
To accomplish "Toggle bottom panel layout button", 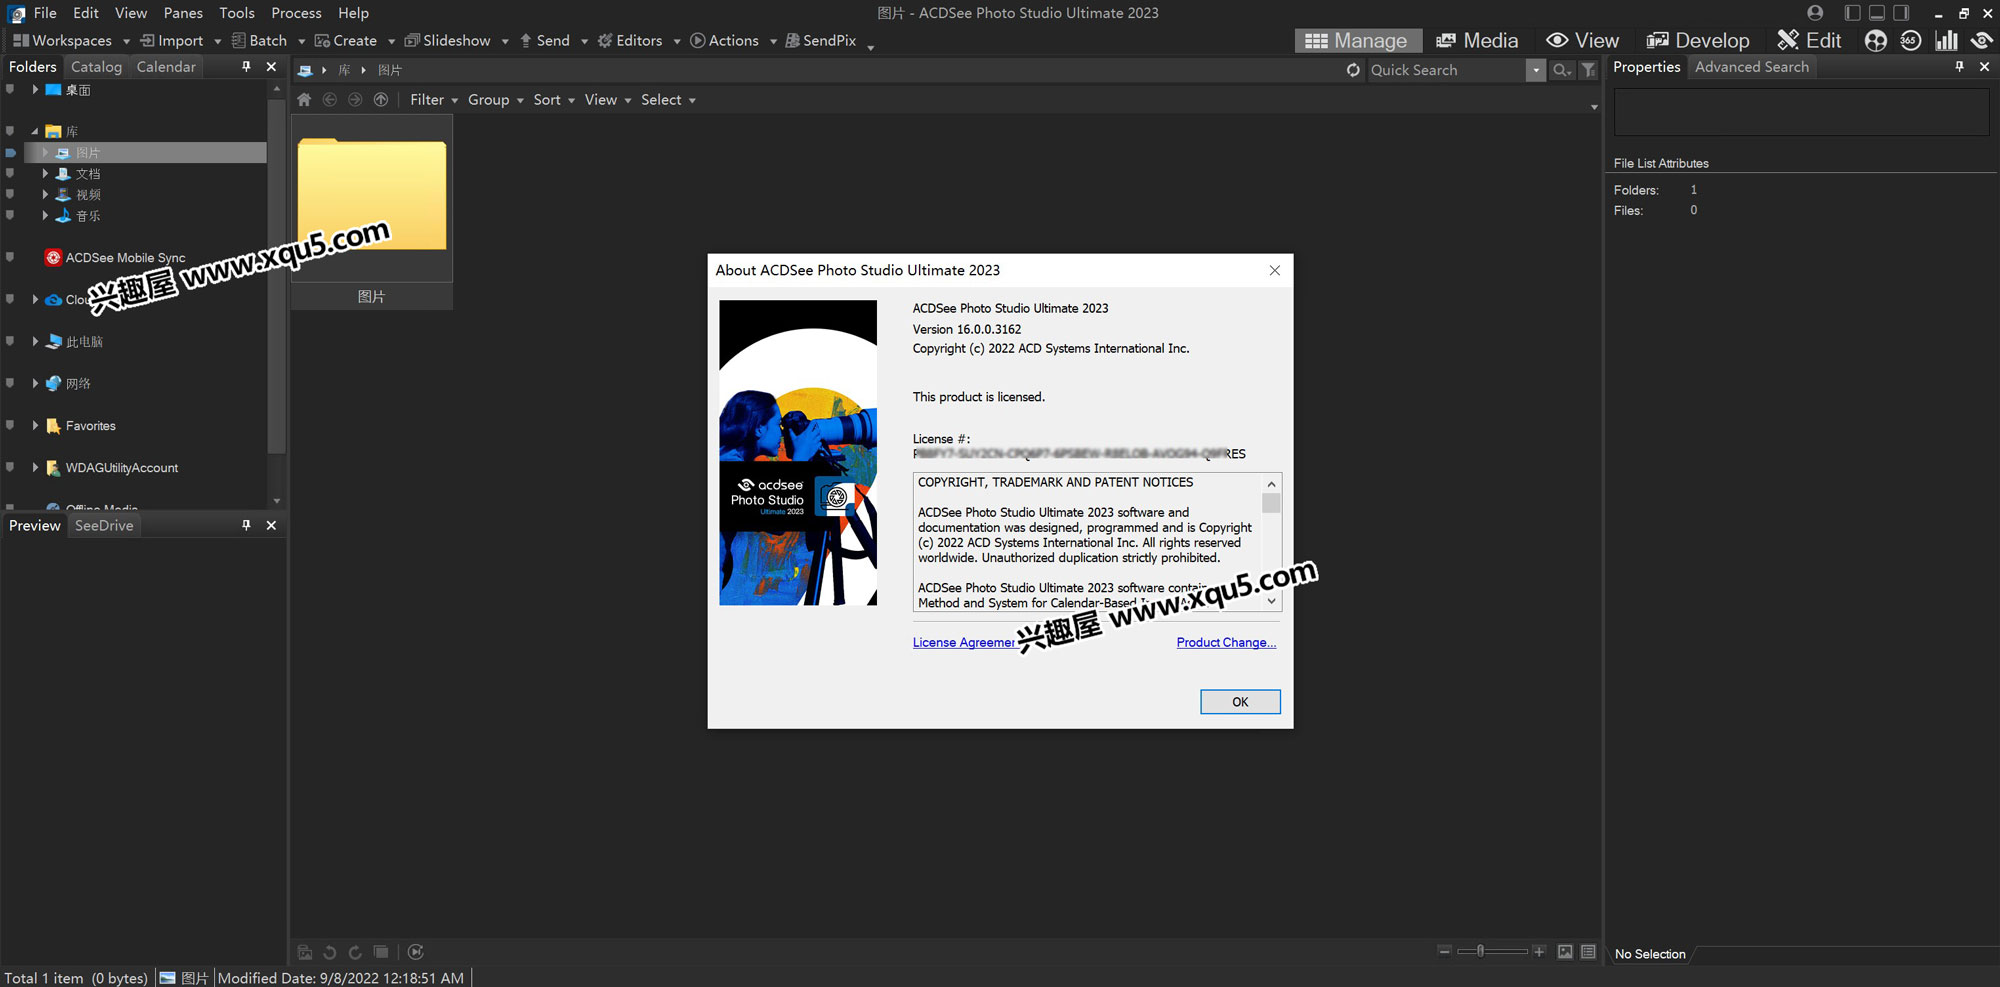I will click(x=1877, y=13).
